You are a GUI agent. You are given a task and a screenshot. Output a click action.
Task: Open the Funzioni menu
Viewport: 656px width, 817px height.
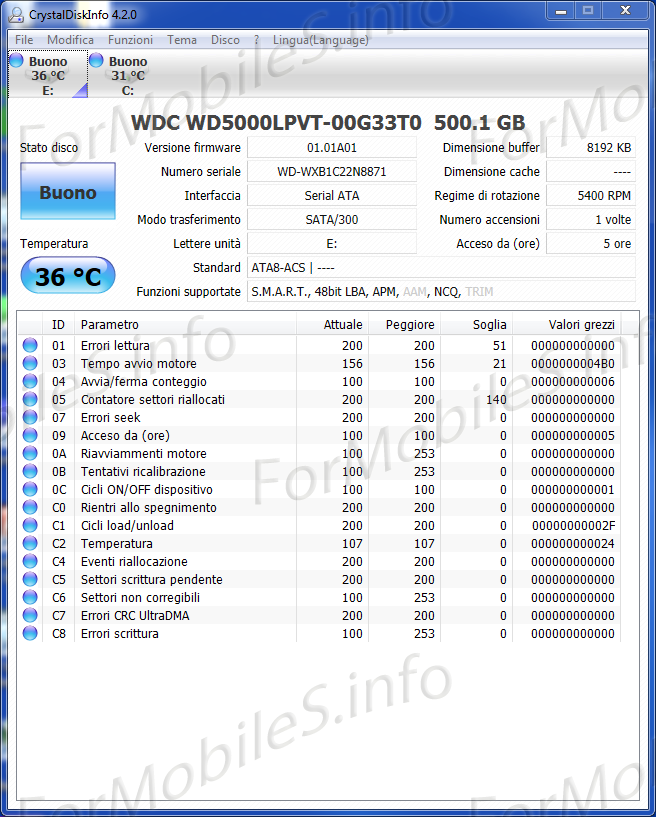(130, 40)
